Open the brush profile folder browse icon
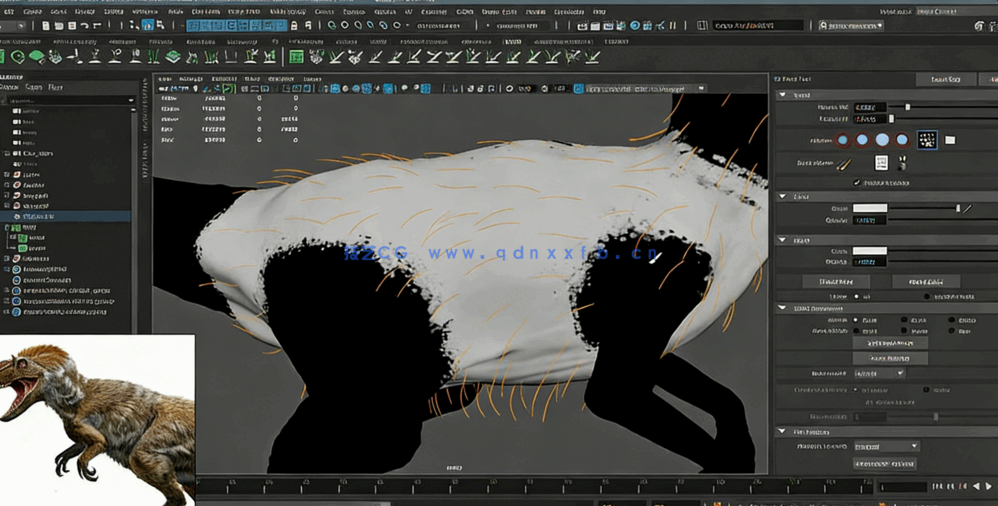The image size is (998, 506). pos(950,140)
